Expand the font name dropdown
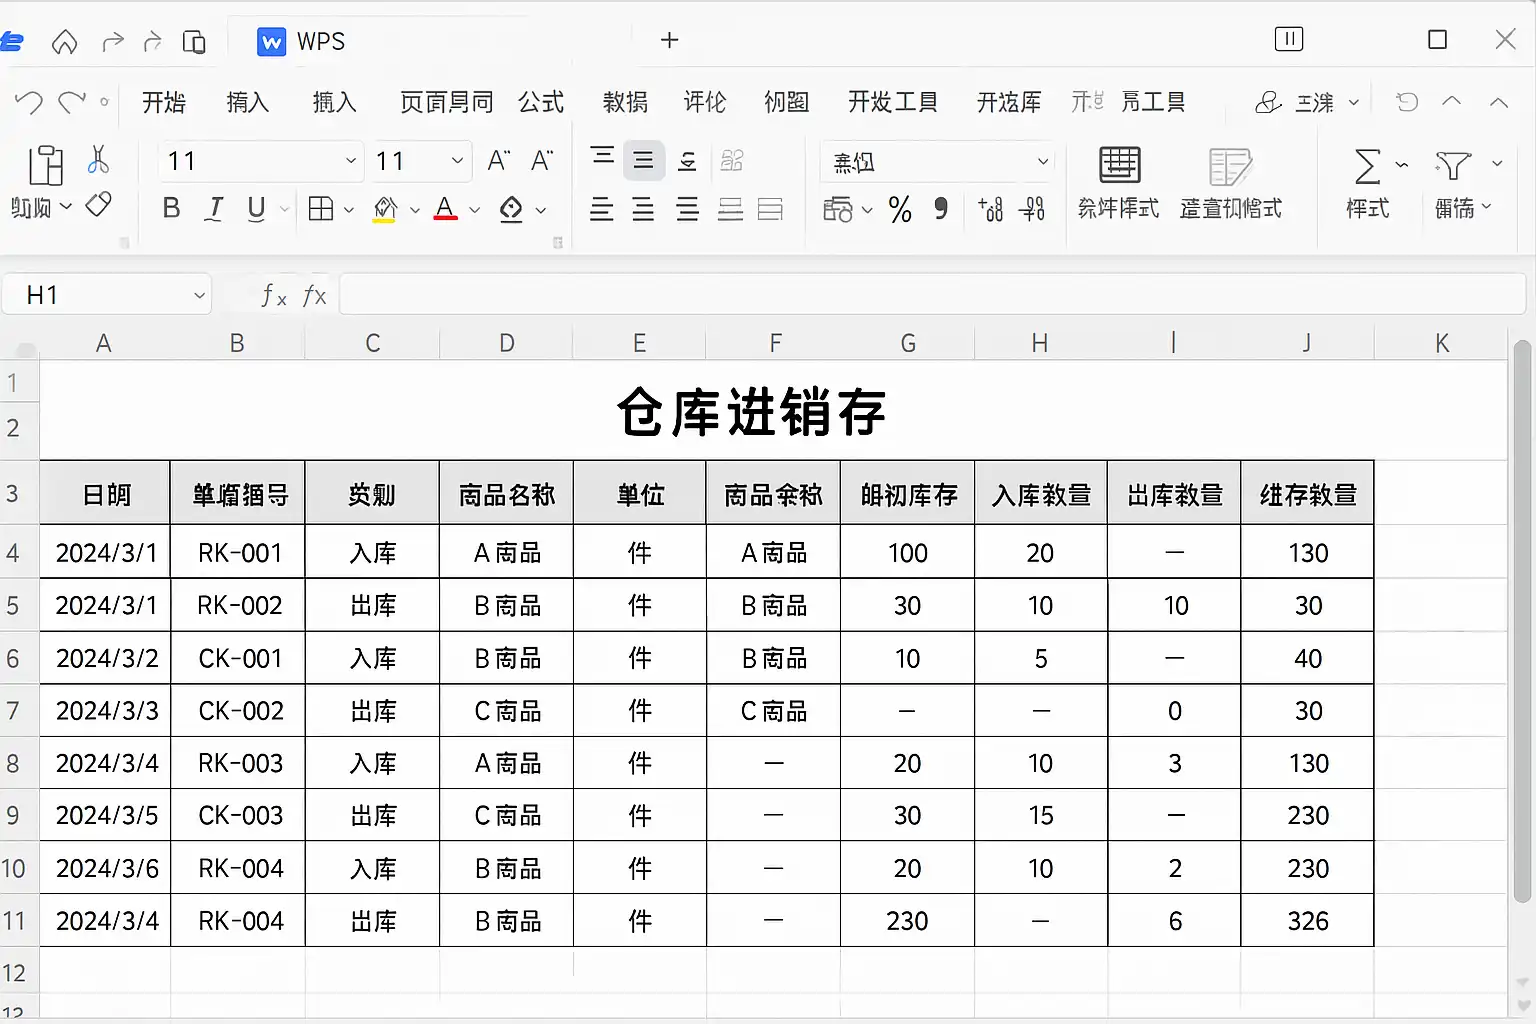This screenshot has height=1024, width=1536. (350, 161)
